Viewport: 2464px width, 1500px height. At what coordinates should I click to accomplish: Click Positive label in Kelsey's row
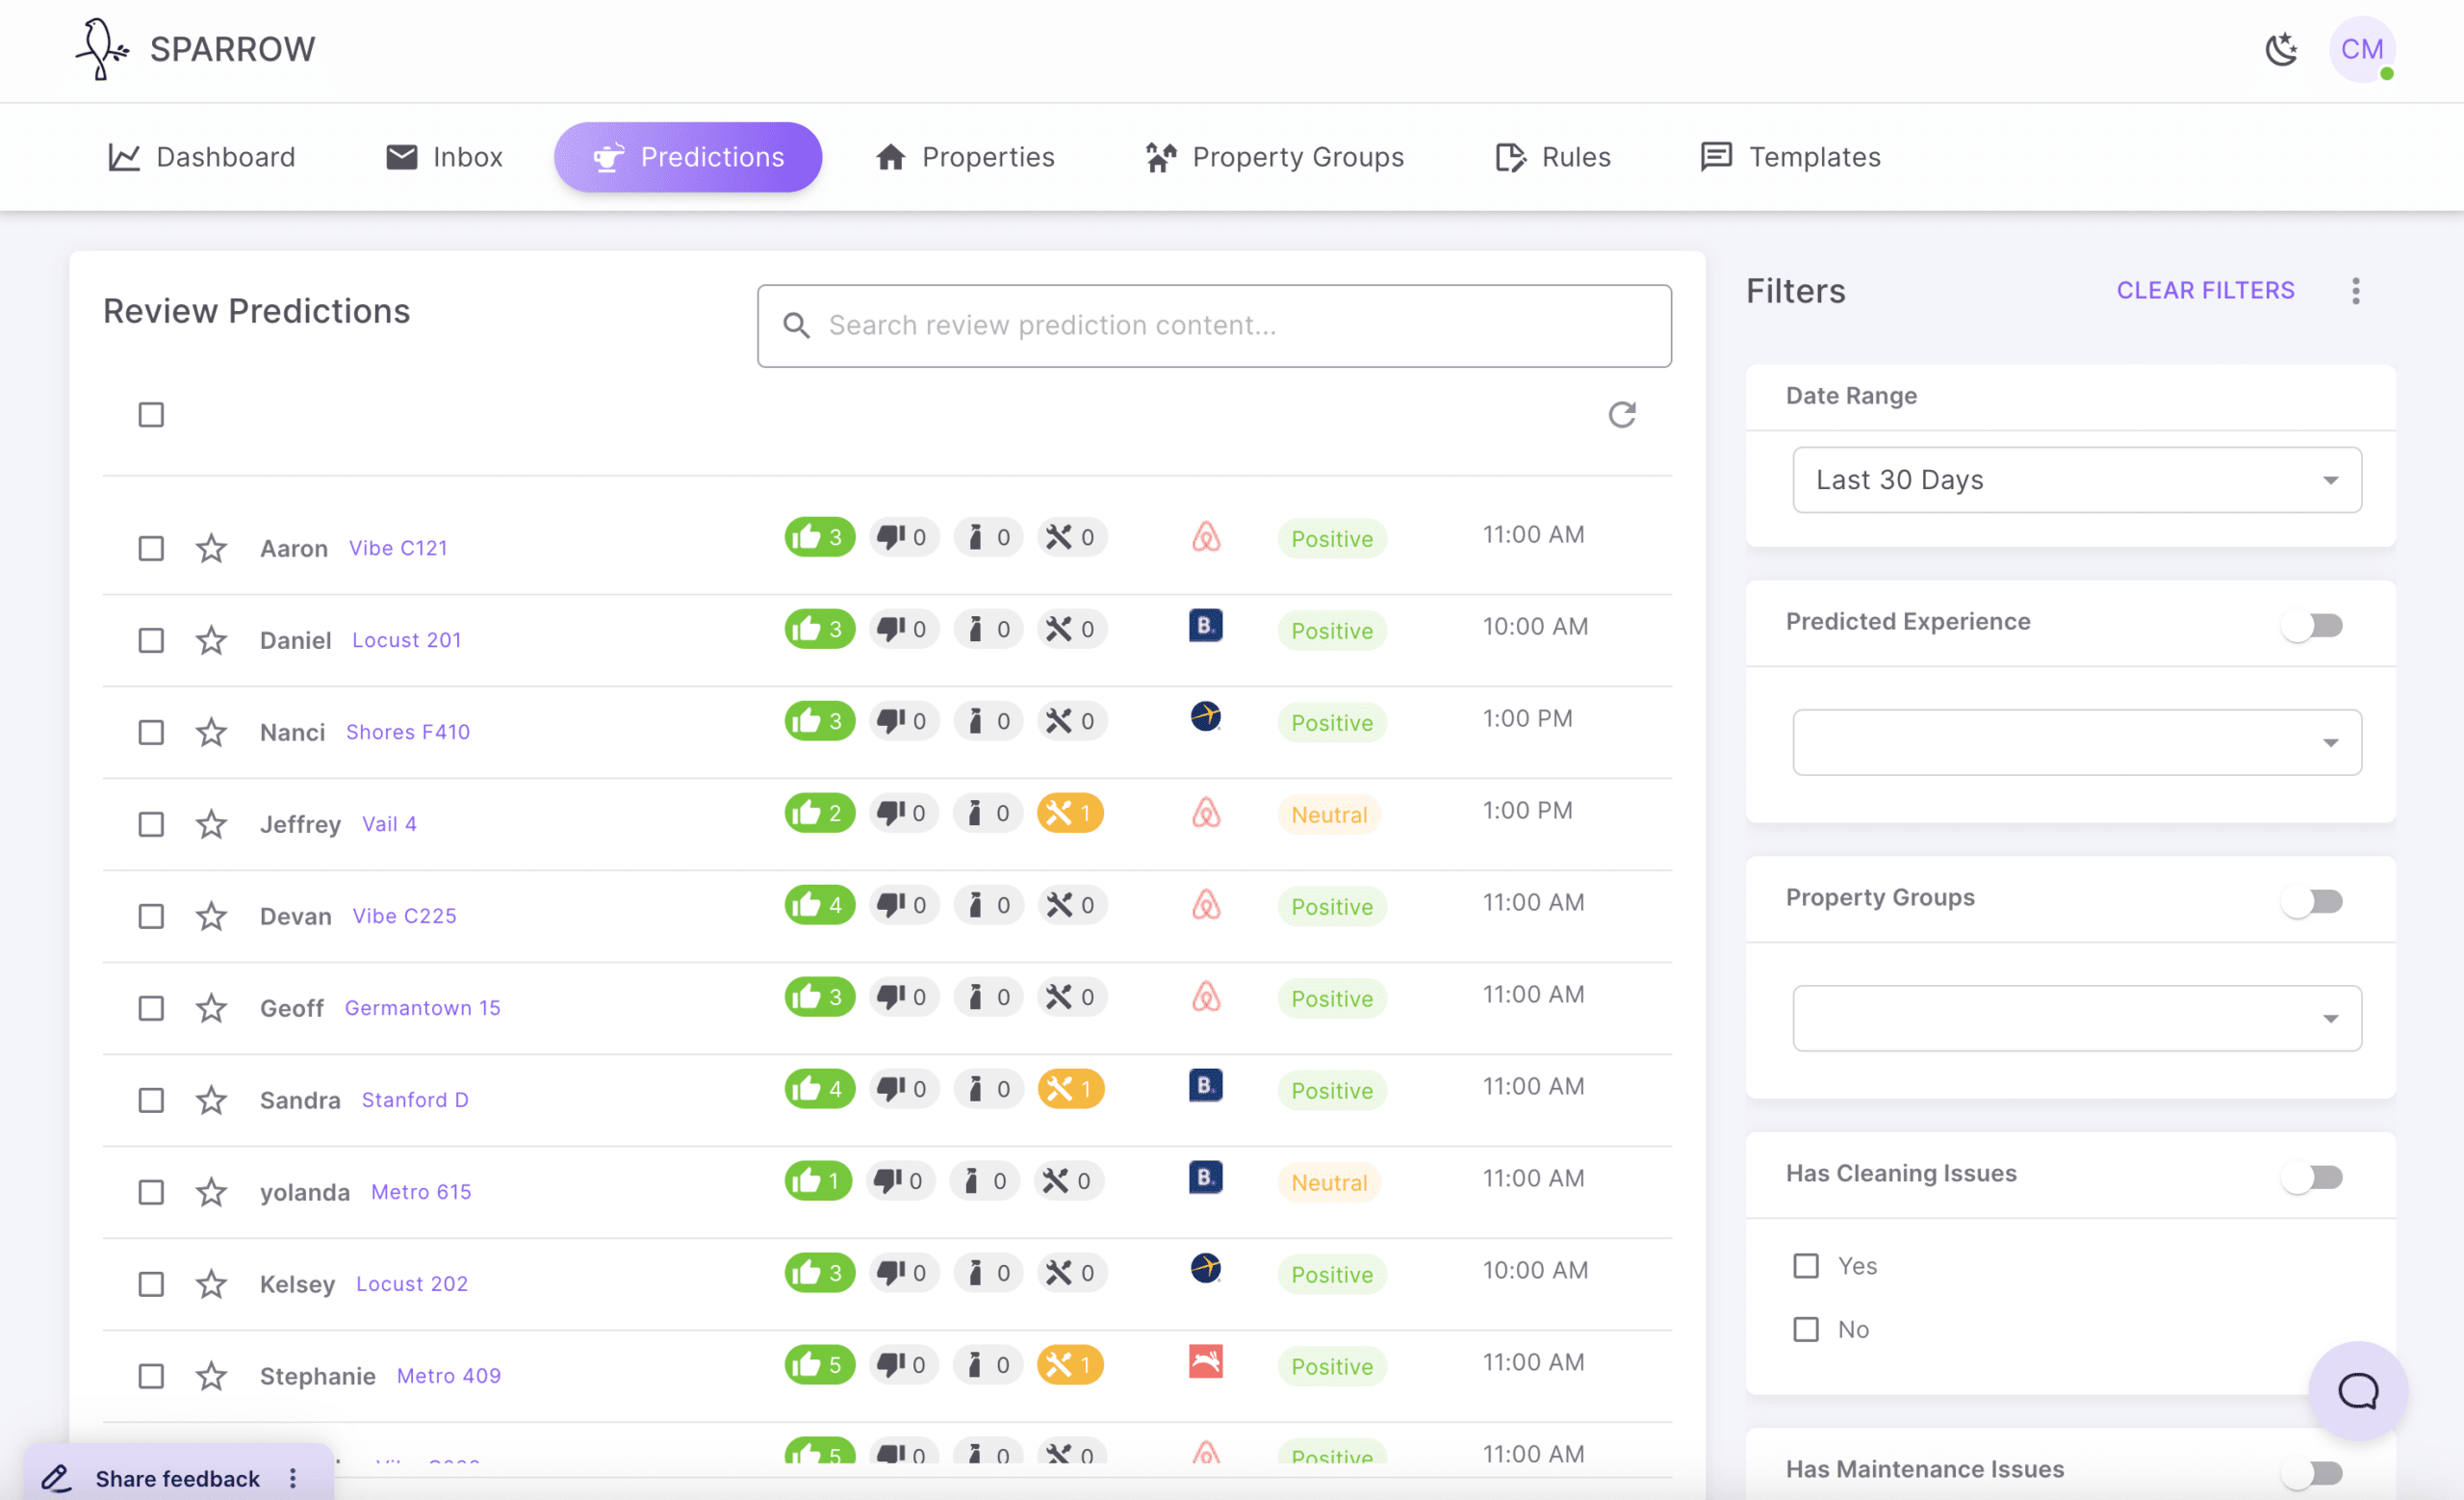coord(1332,1275)
